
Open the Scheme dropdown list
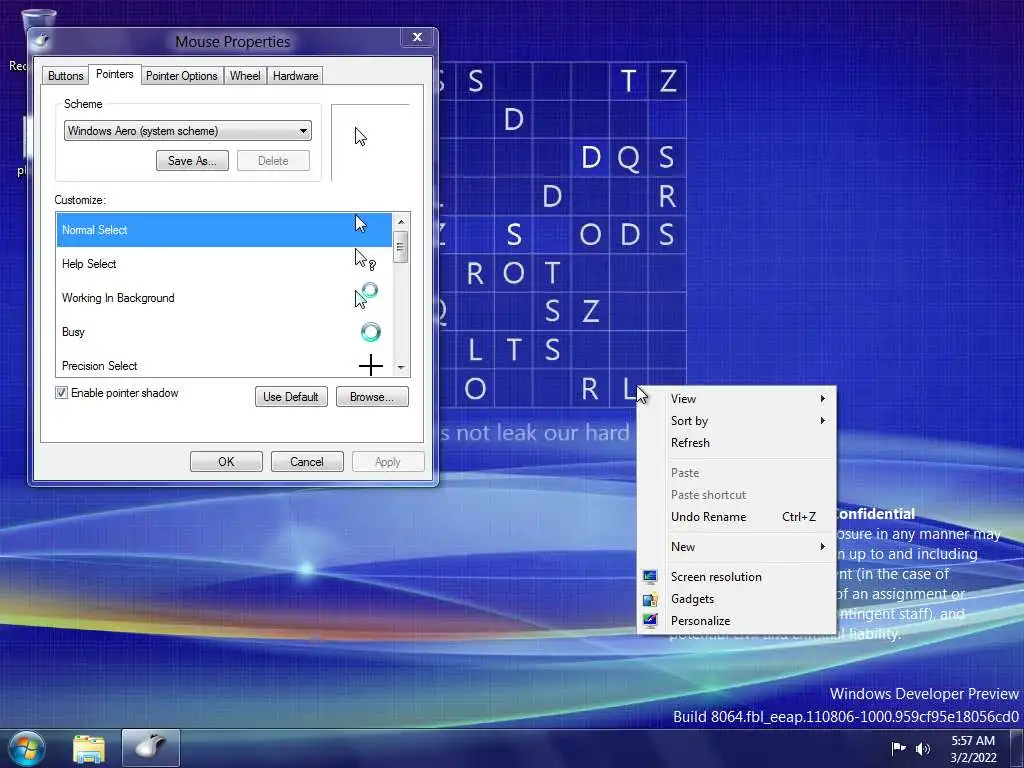(x=187, y=131)
